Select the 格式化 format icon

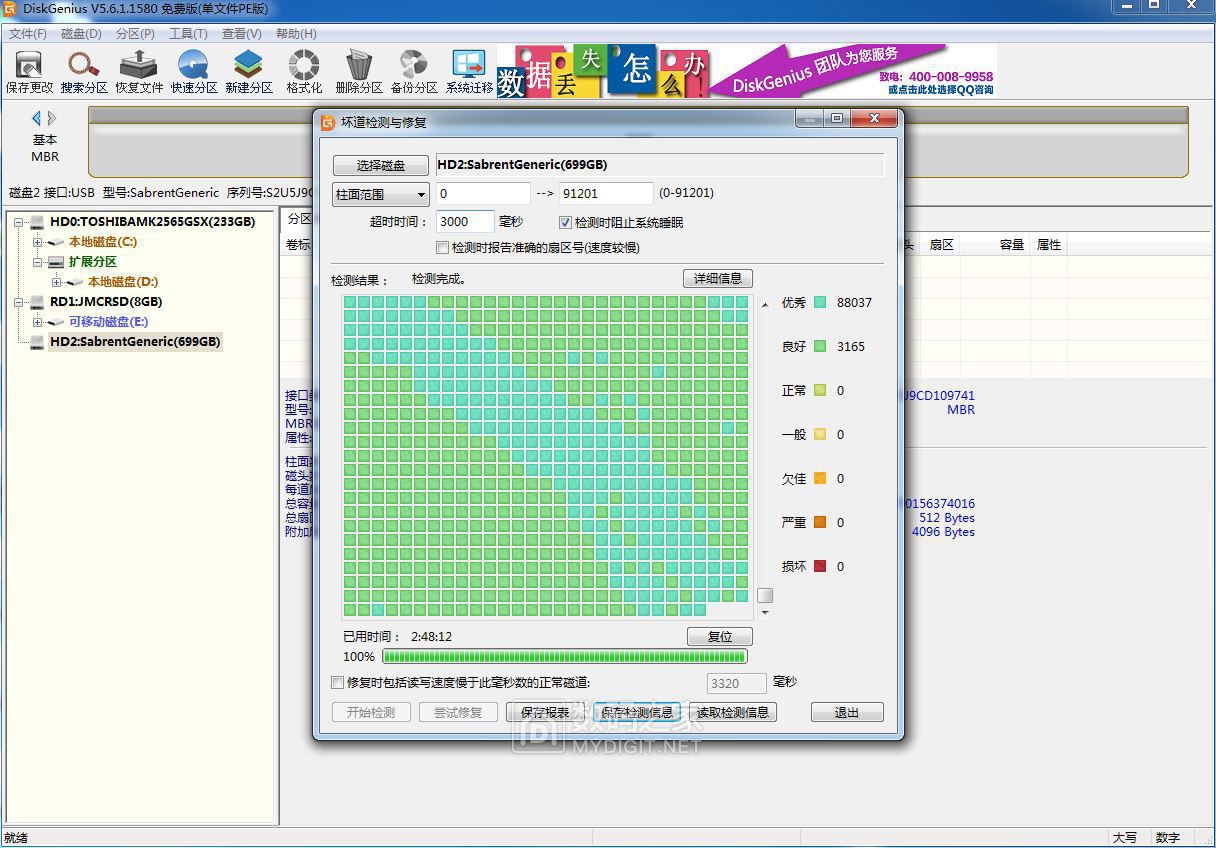(304, 72)
